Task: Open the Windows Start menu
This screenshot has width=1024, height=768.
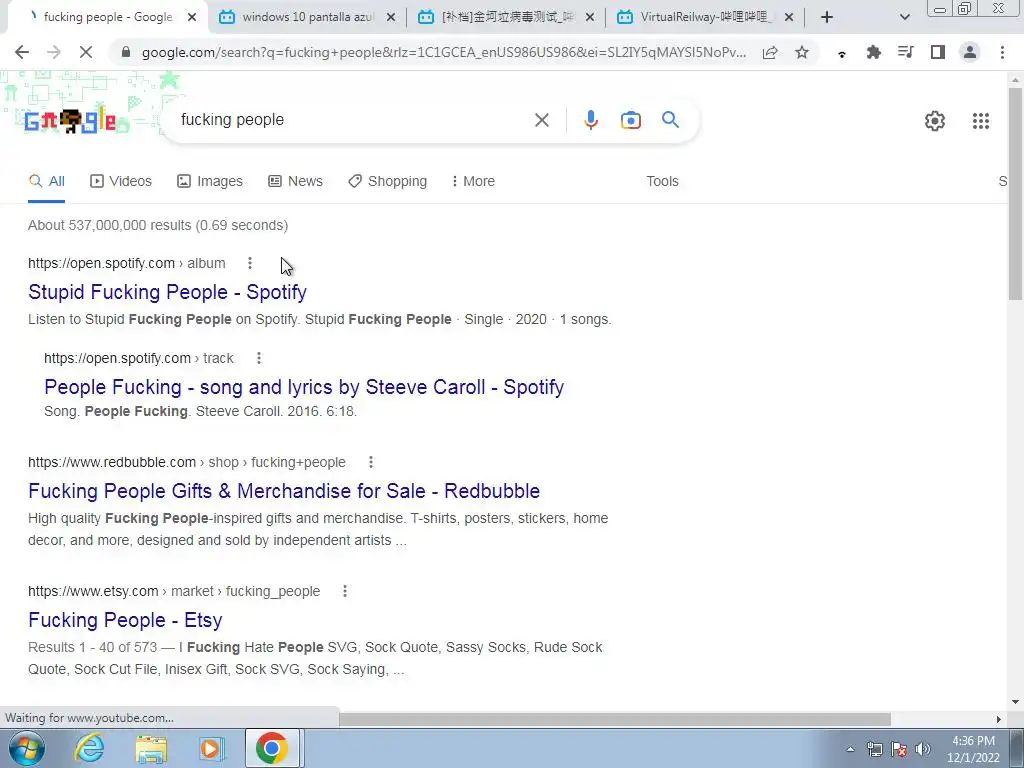Action: click(x=26, y=748)
